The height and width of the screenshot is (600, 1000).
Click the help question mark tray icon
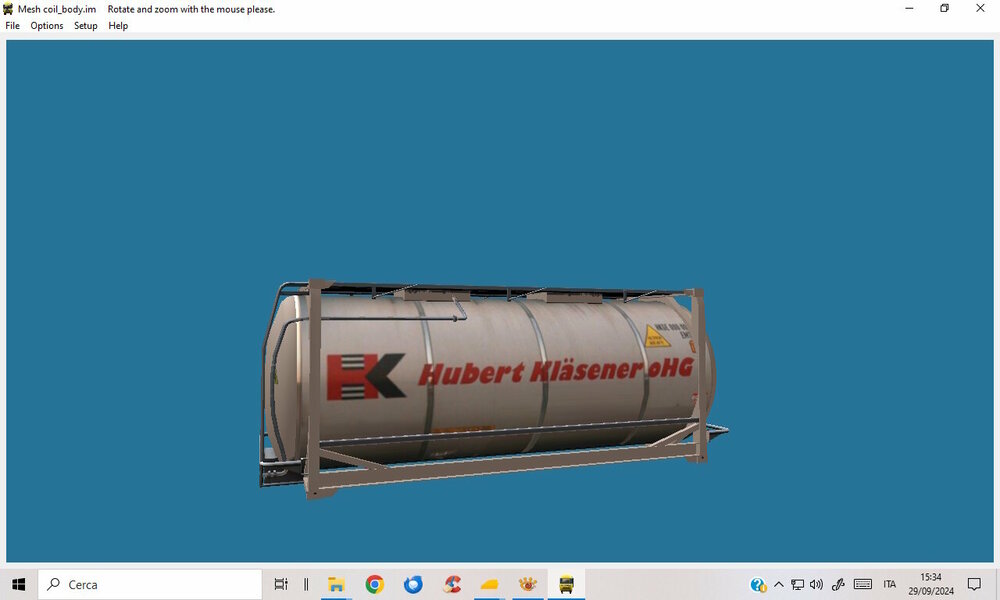(x=758, y=584)
